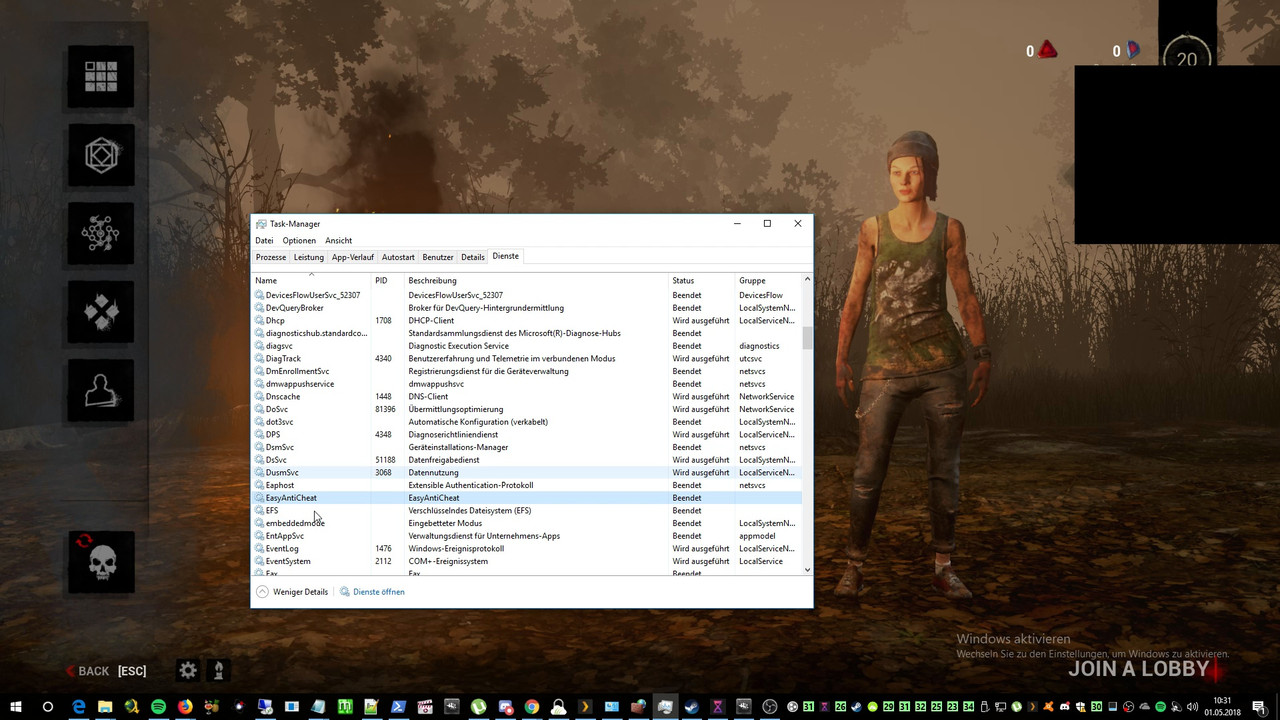Open Cortana search circle in taskbar
Screen dimensions: 1280x720
tap(47, 707)
